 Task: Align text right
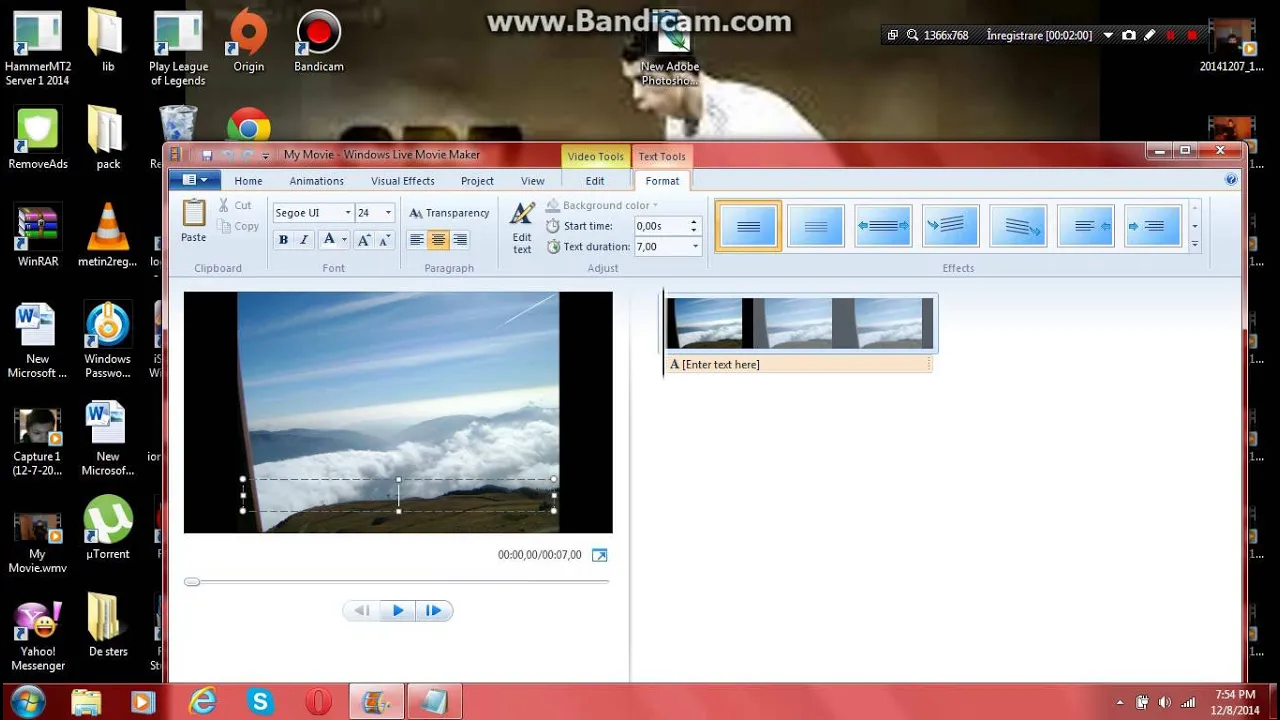point(460,240)
